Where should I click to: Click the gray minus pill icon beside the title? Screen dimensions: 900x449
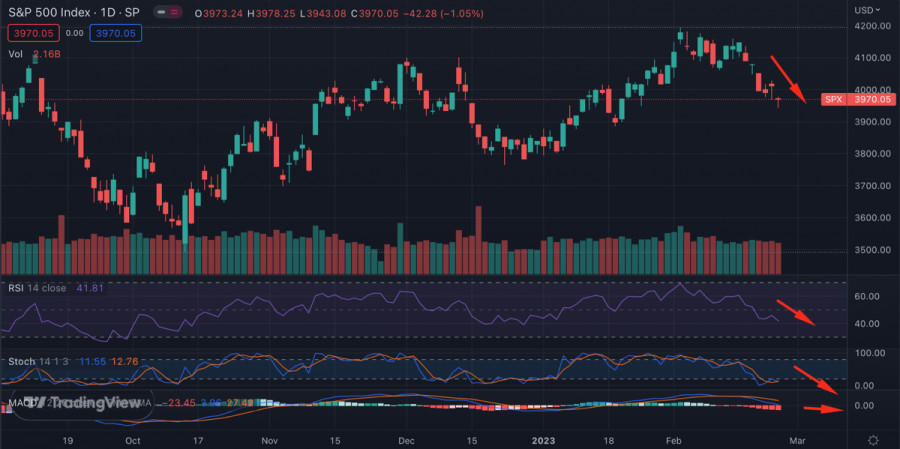click(x=161, y=11)
